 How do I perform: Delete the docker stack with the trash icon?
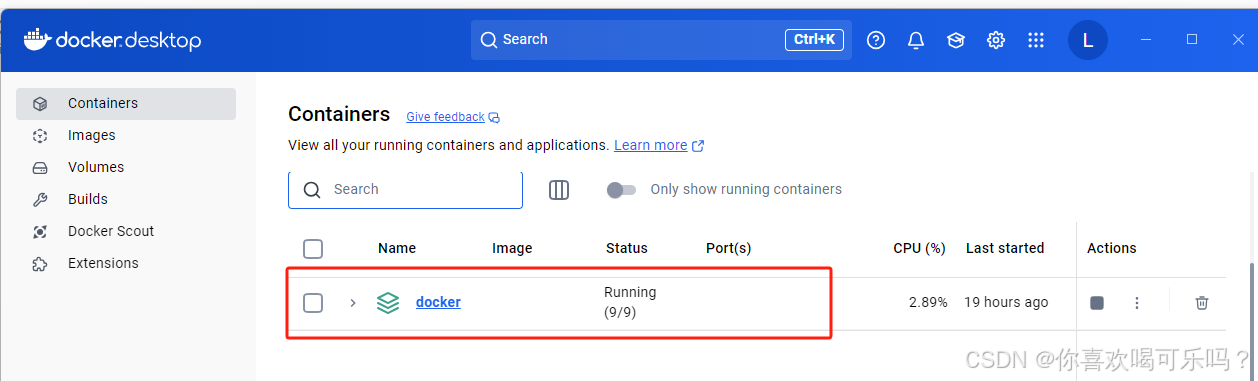1202,303
